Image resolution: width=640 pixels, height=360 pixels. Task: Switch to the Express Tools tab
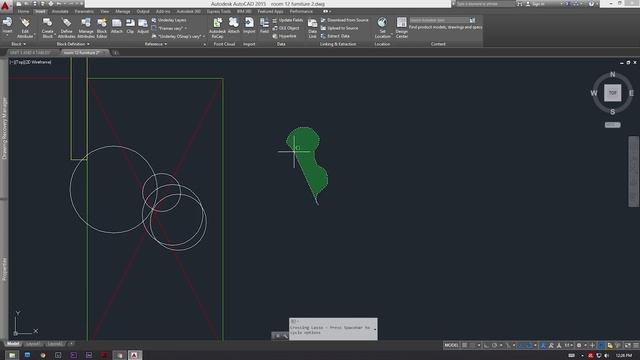218,11
